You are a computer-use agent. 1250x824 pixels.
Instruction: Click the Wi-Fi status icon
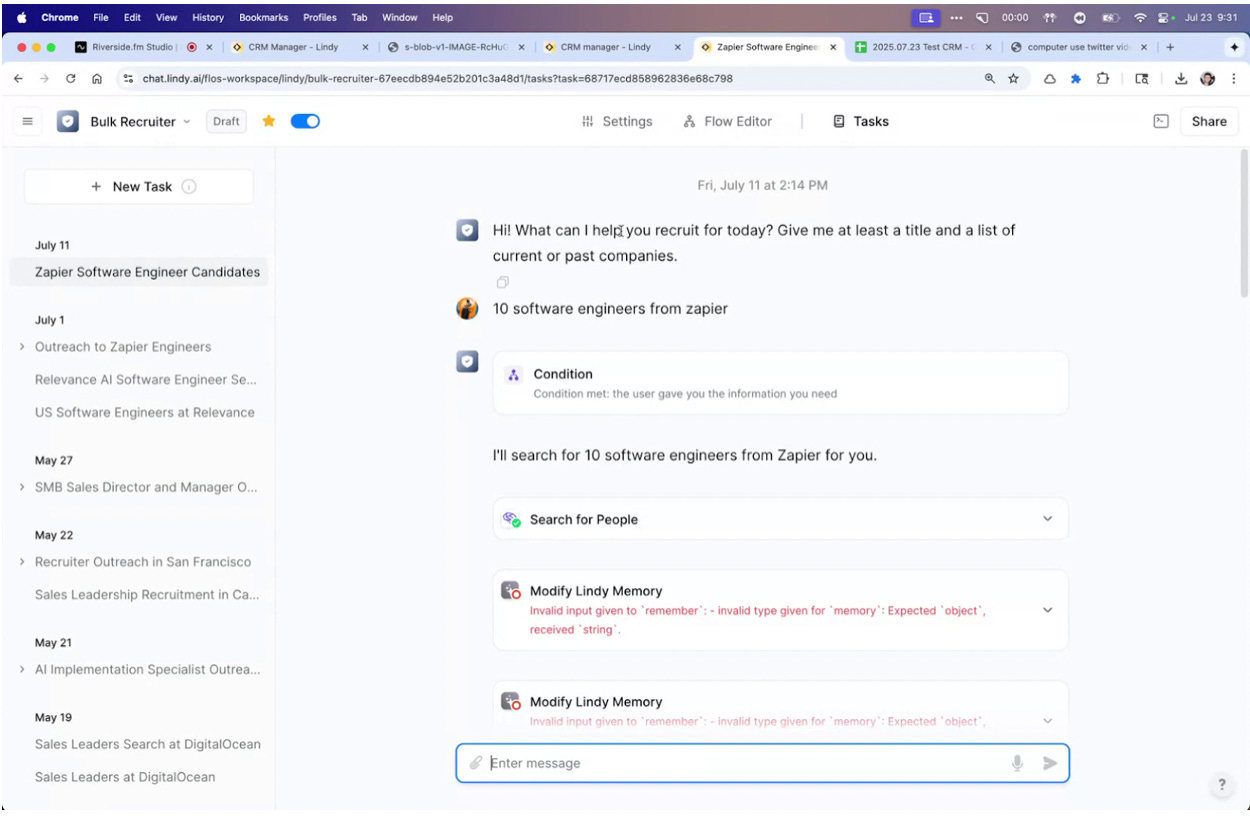(1140, 17)
